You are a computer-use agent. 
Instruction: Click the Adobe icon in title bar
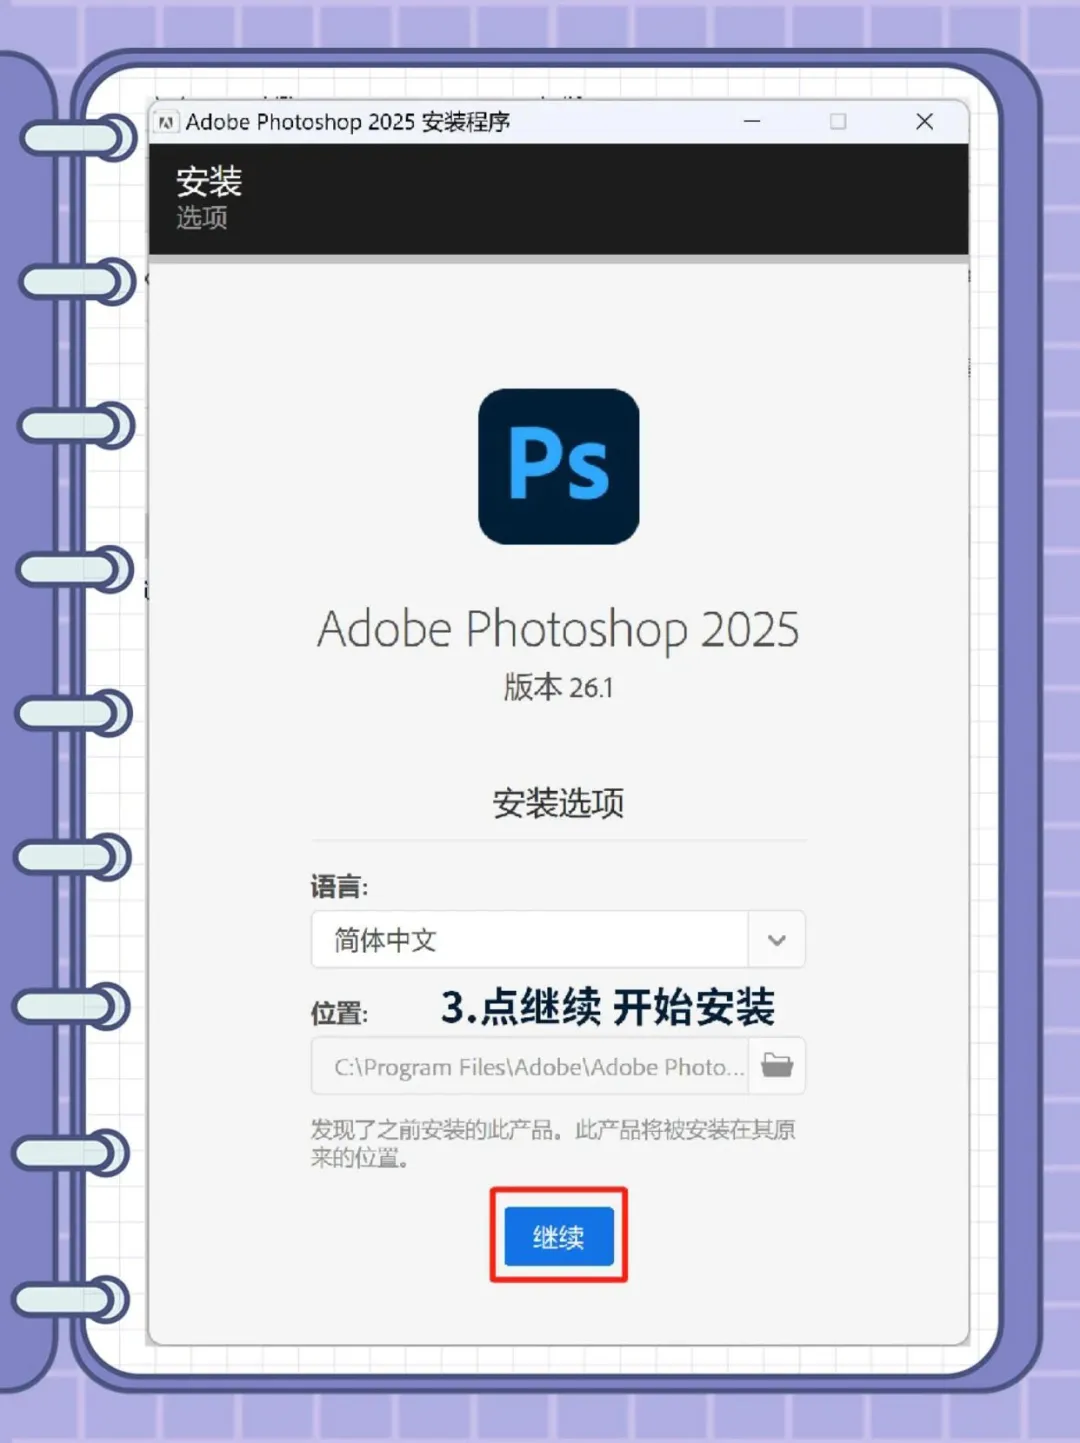[x=167, y=122]
